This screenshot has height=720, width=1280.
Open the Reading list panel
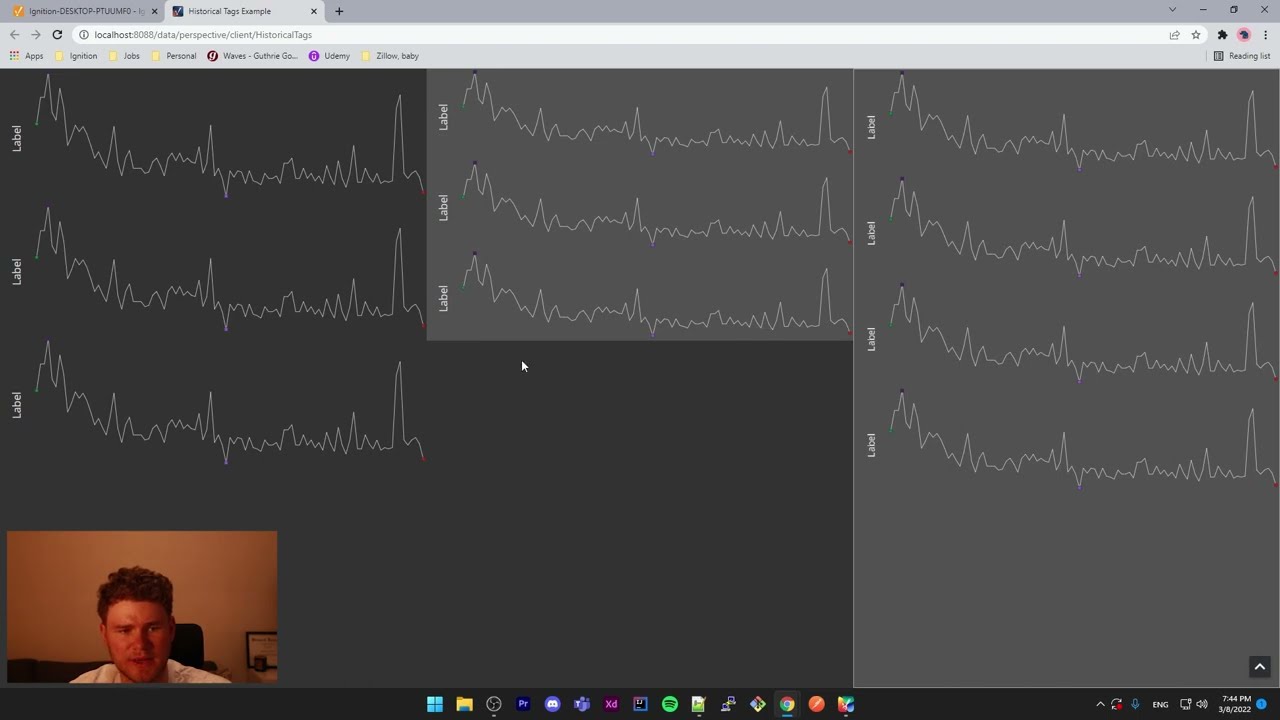[1242, 56]
